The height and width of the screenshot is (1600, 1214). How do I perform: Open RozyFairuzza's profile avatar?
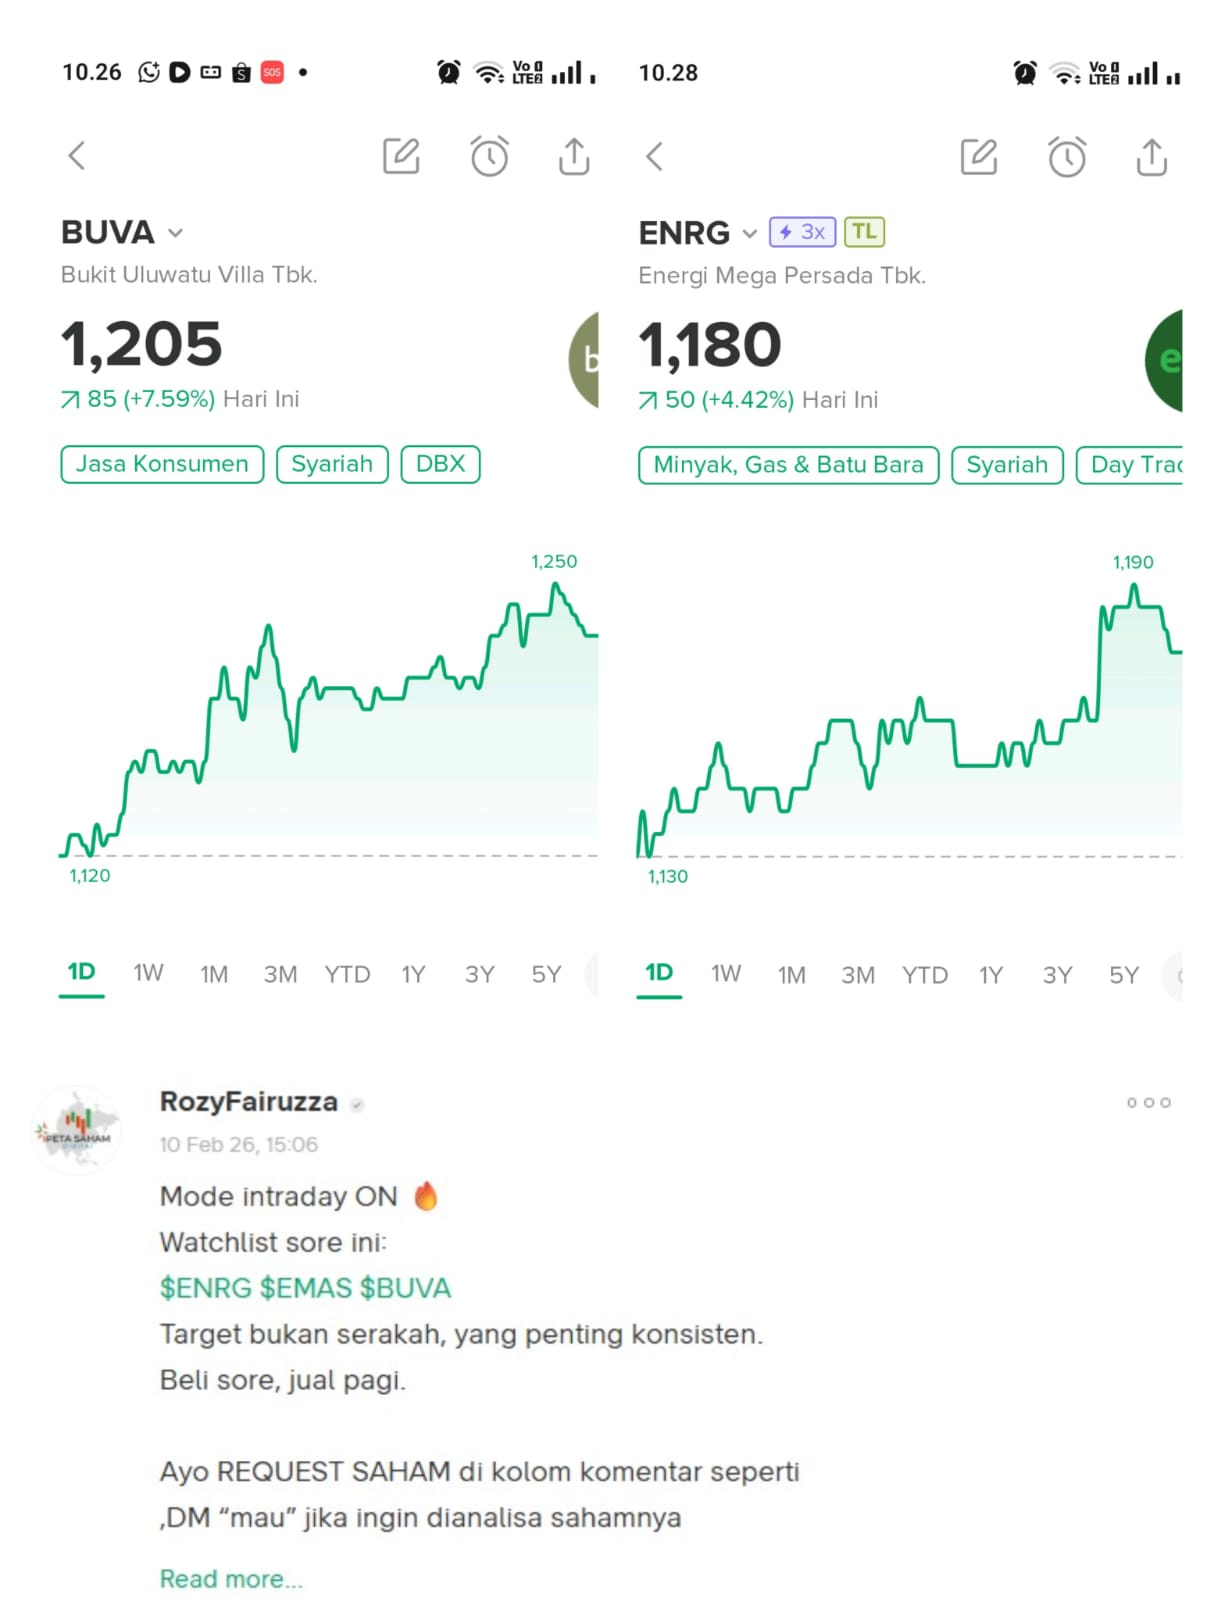click(78, 1132)
